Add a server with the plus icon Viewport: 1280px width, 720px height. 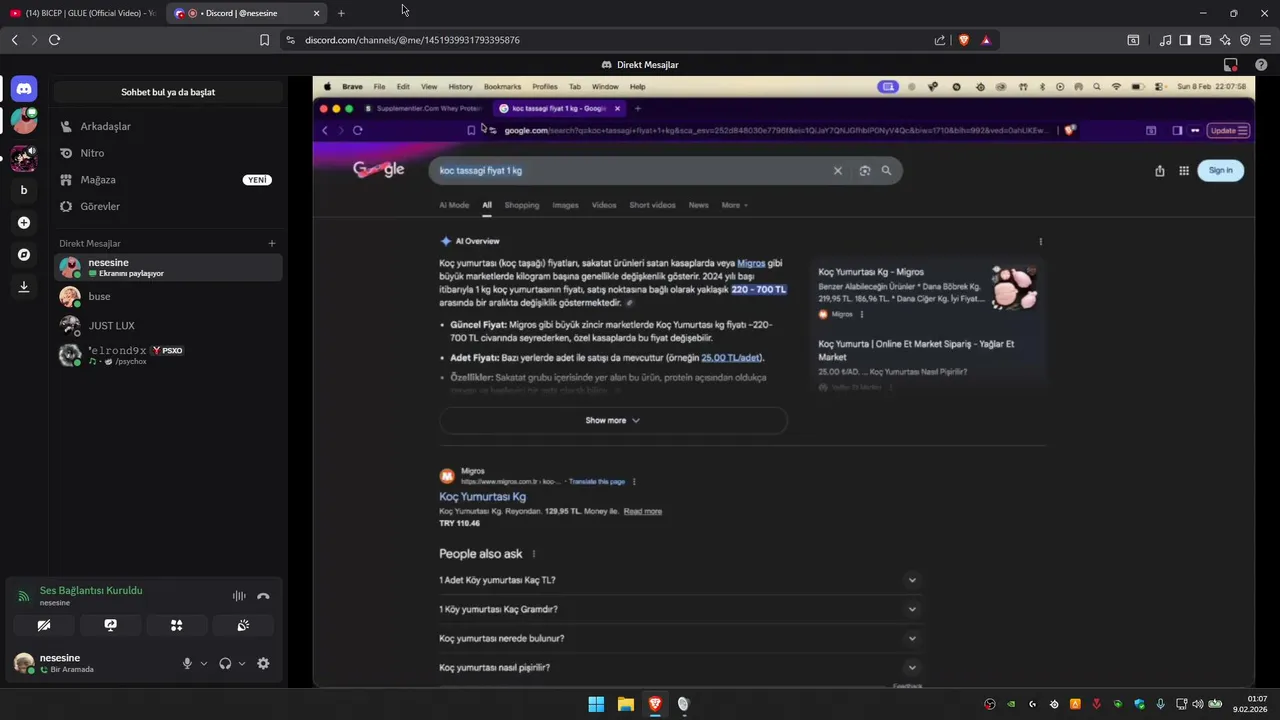point(24,223)
